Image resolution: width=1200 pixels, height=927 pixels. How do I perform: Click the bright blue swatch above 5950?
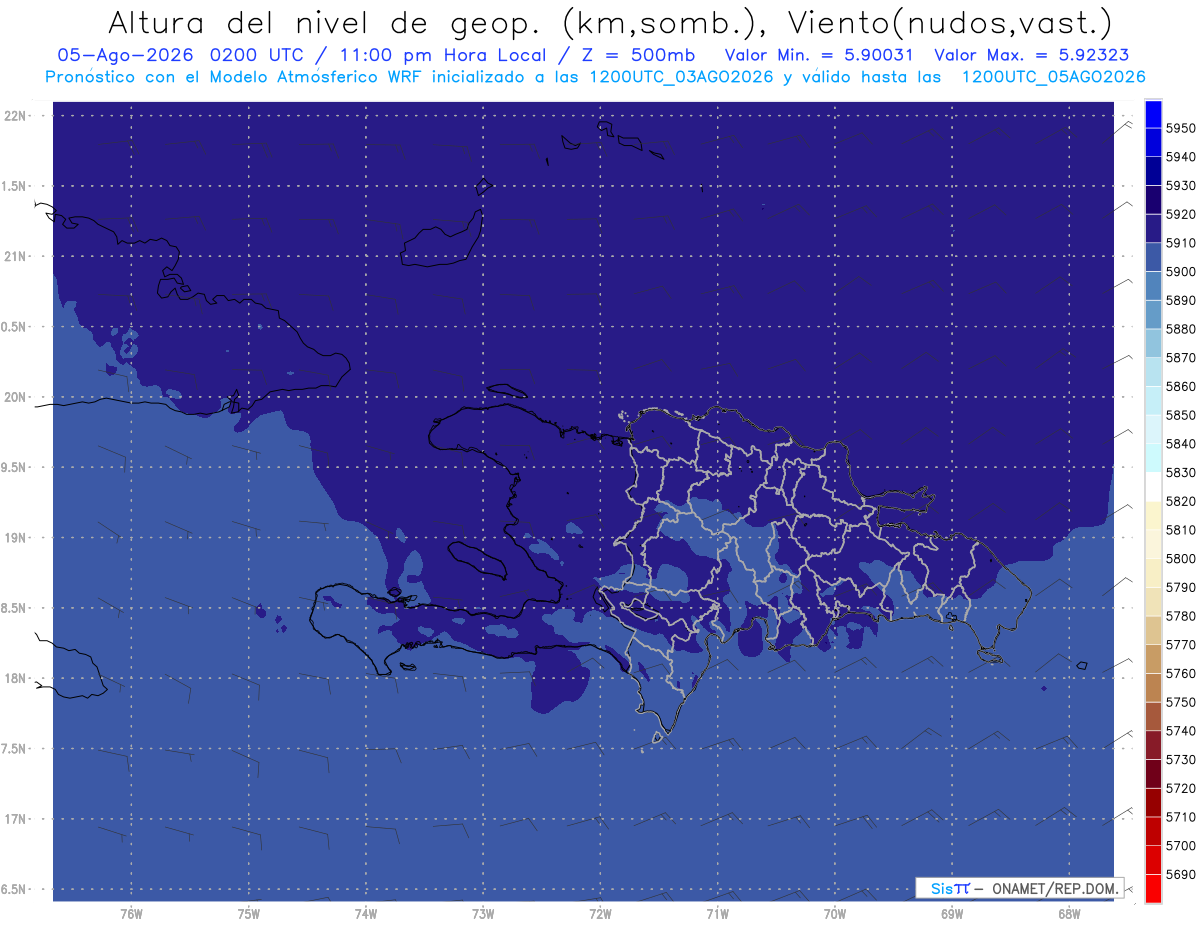click(x=1153, y=114)
